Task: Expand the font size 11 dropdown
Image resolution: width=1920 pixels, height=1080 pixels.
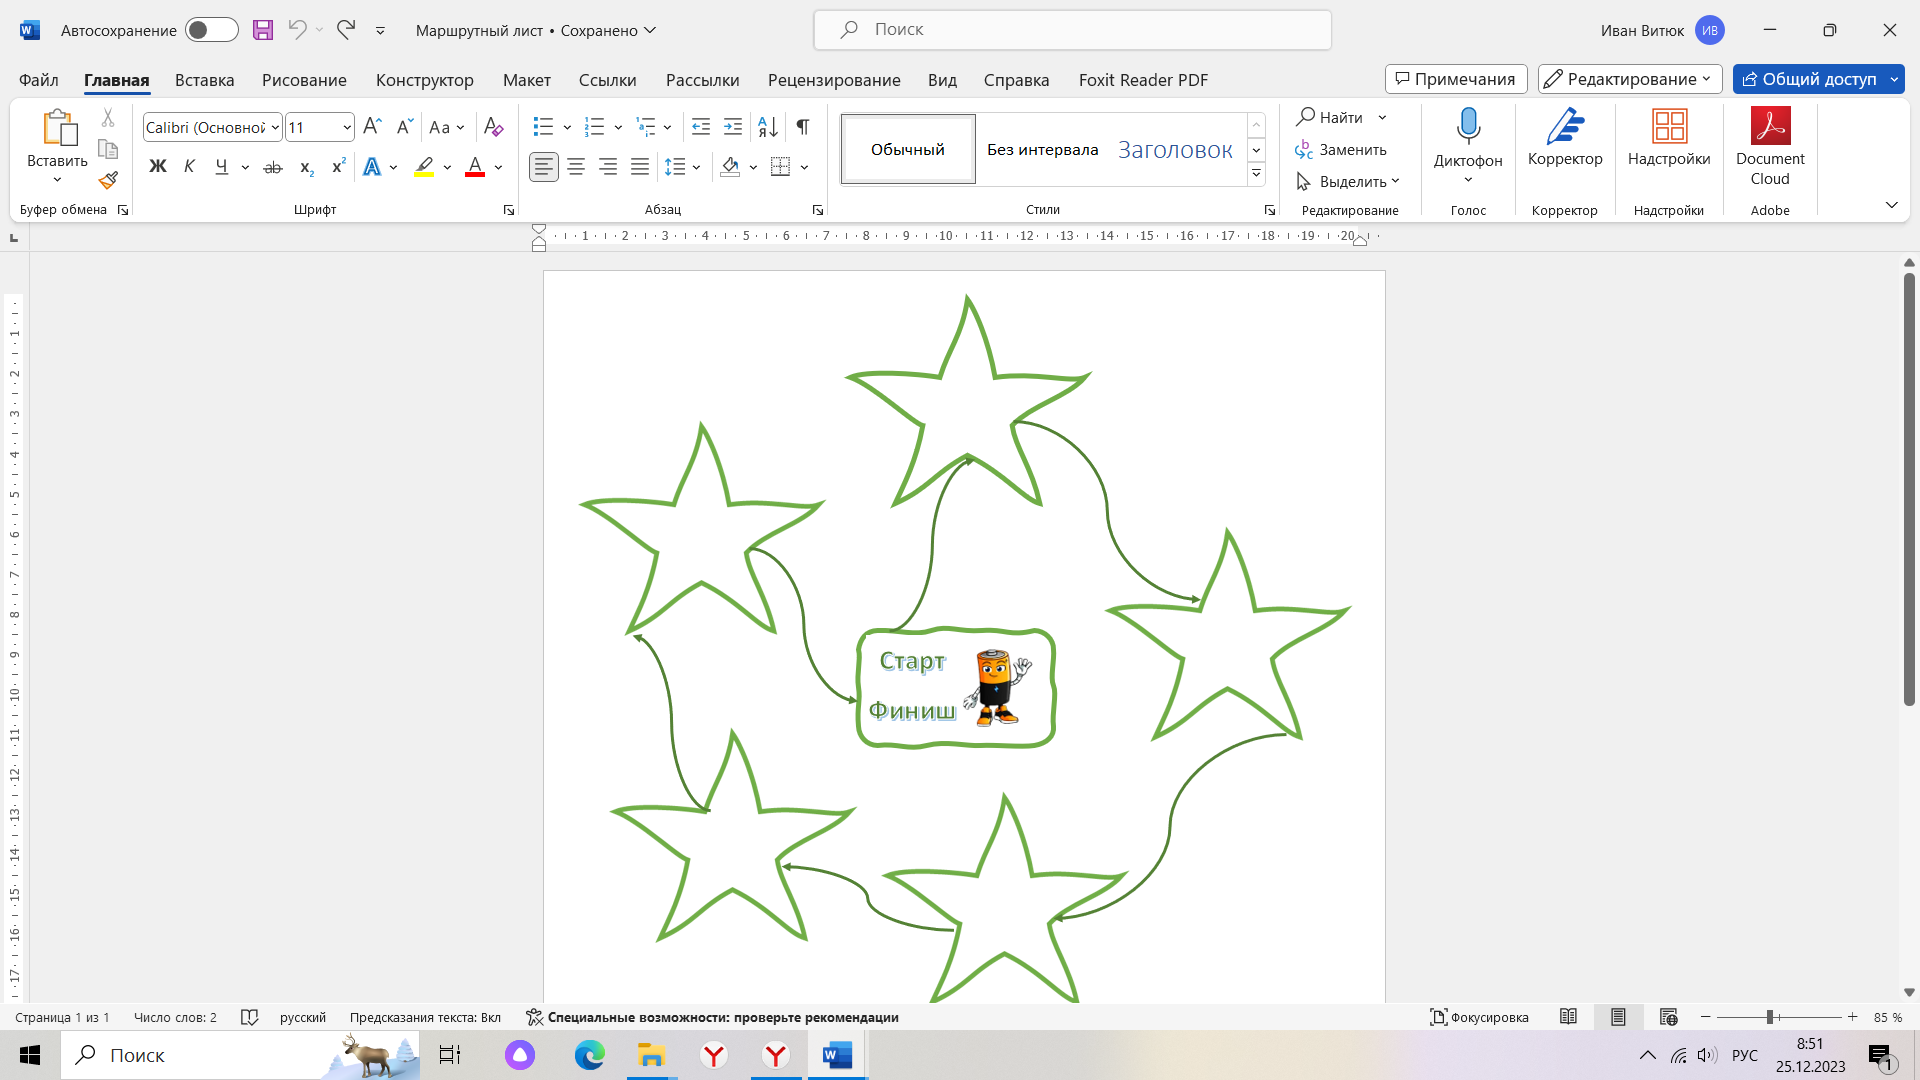Action: [x=346, y=128]
